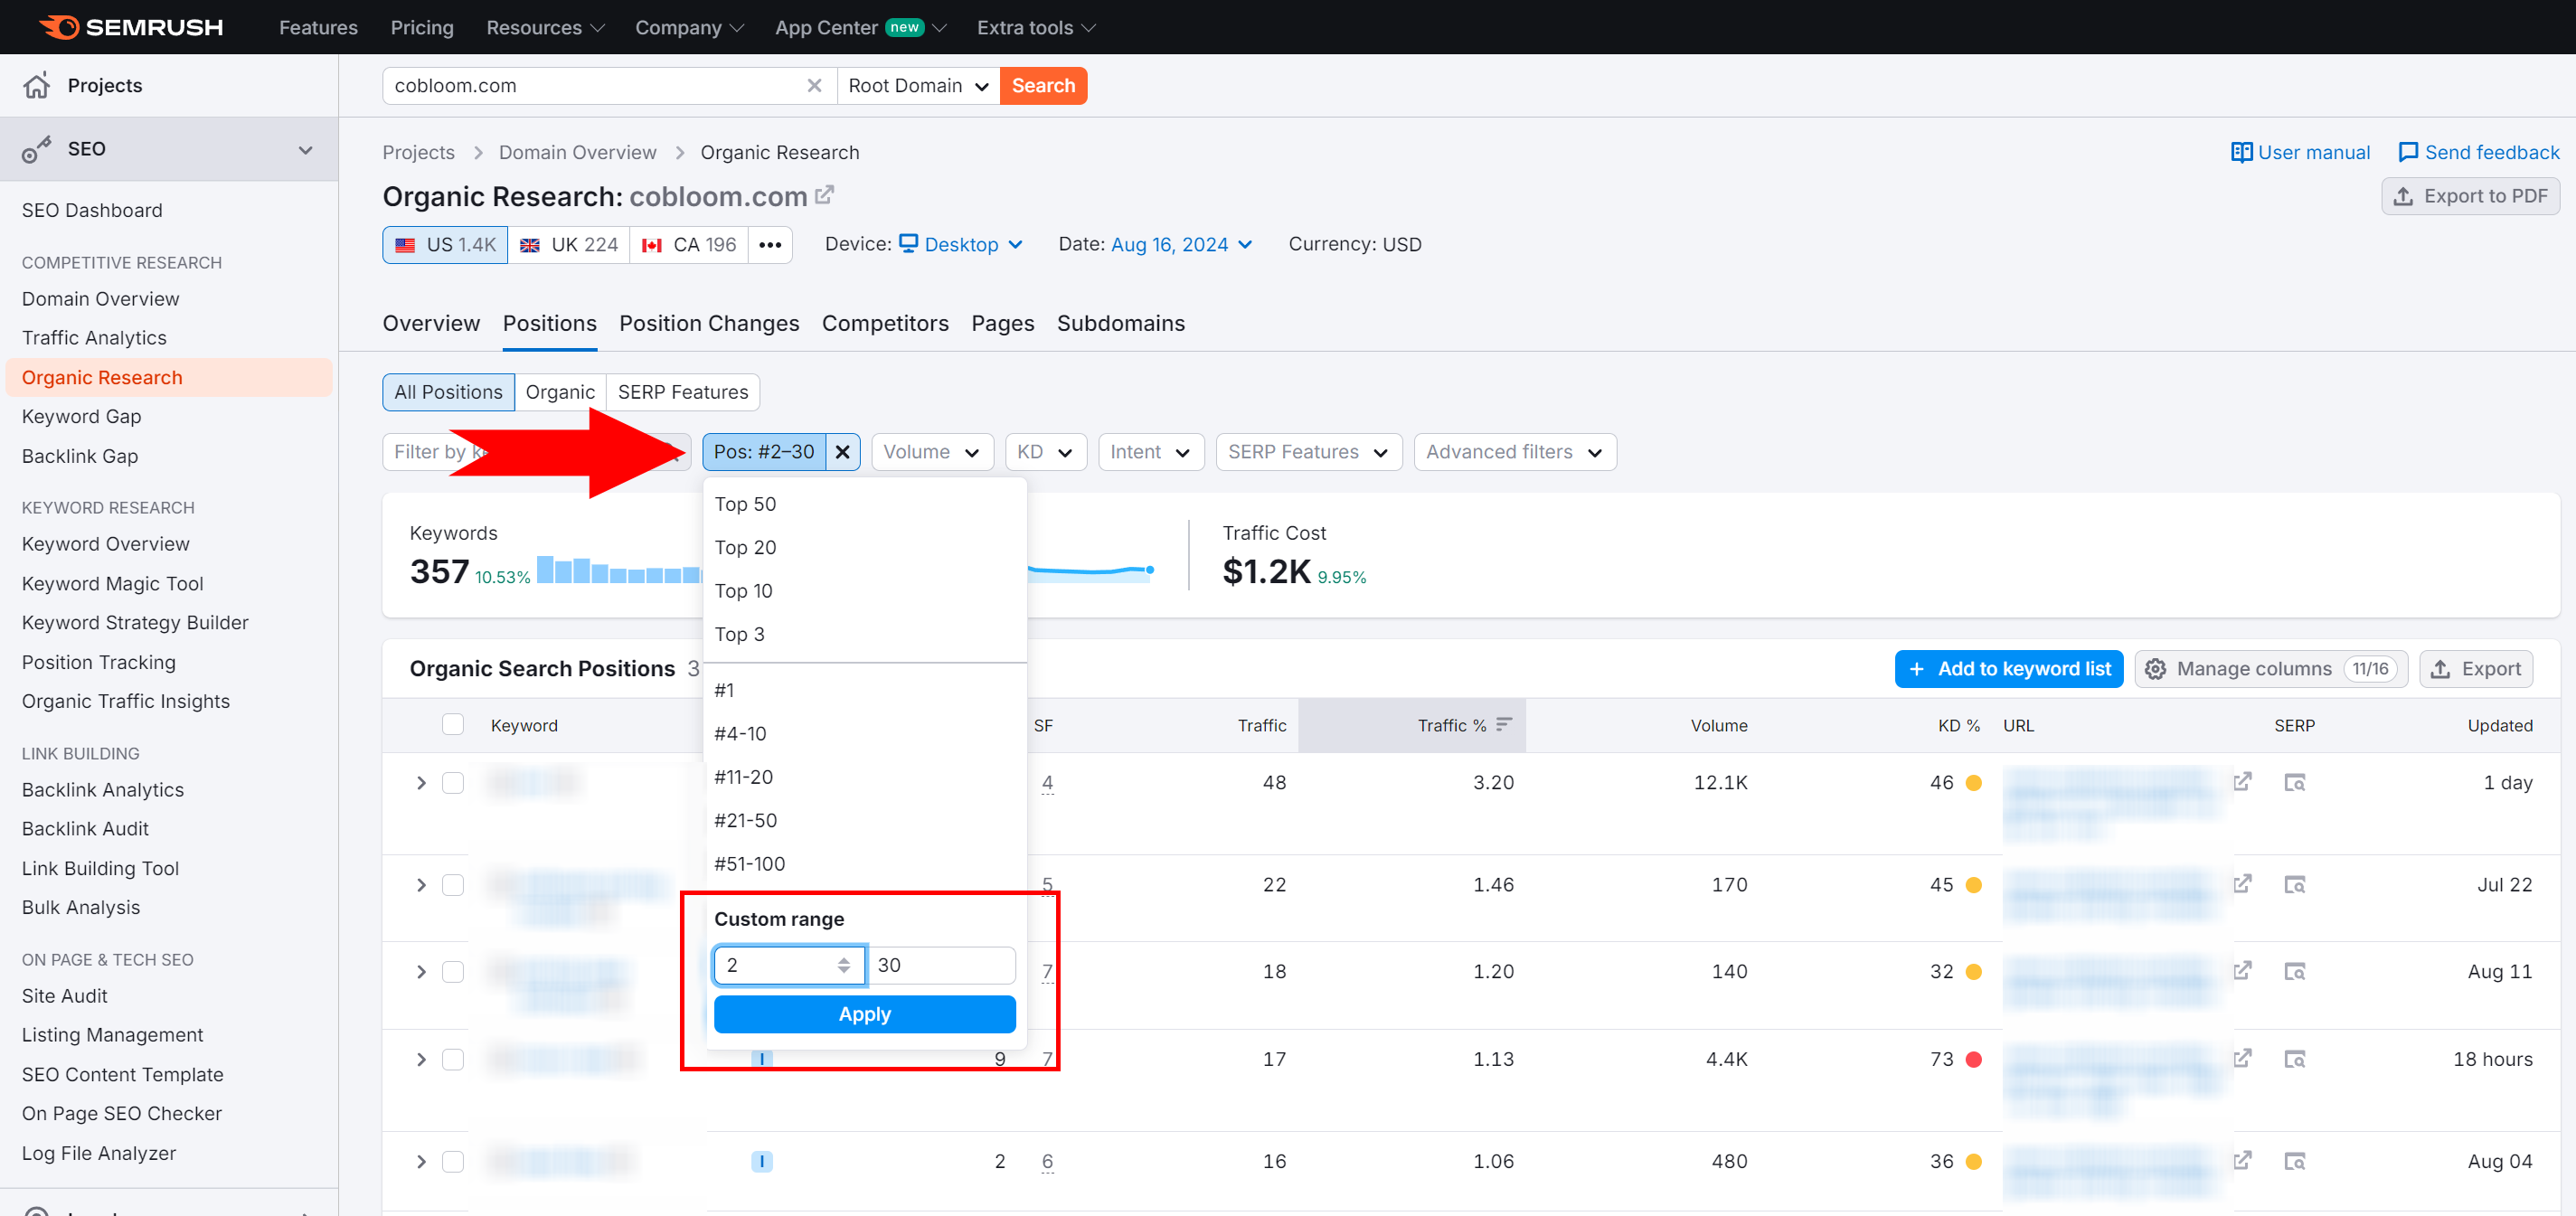The width and height of the screenshot is (2576, 1216).
Task: Open Projects home icon
Action: (37, 85)
